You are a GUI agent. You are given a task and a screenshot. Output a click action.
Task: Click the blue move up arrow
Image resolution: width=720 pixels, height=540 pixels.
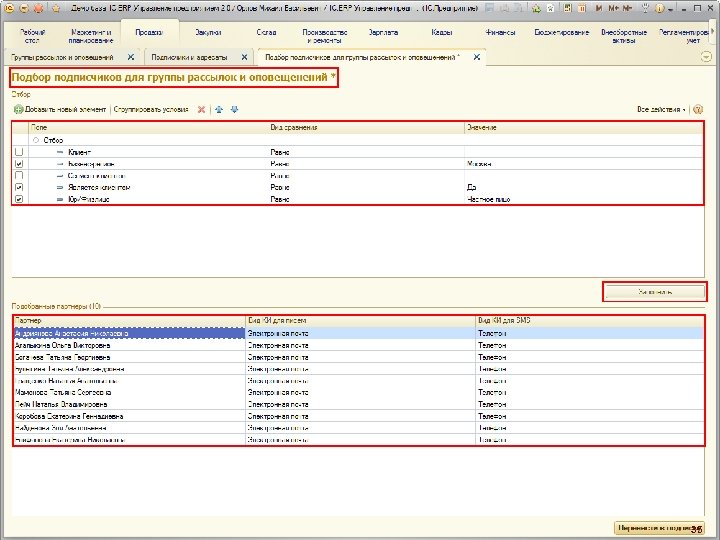tap(219, 108)
